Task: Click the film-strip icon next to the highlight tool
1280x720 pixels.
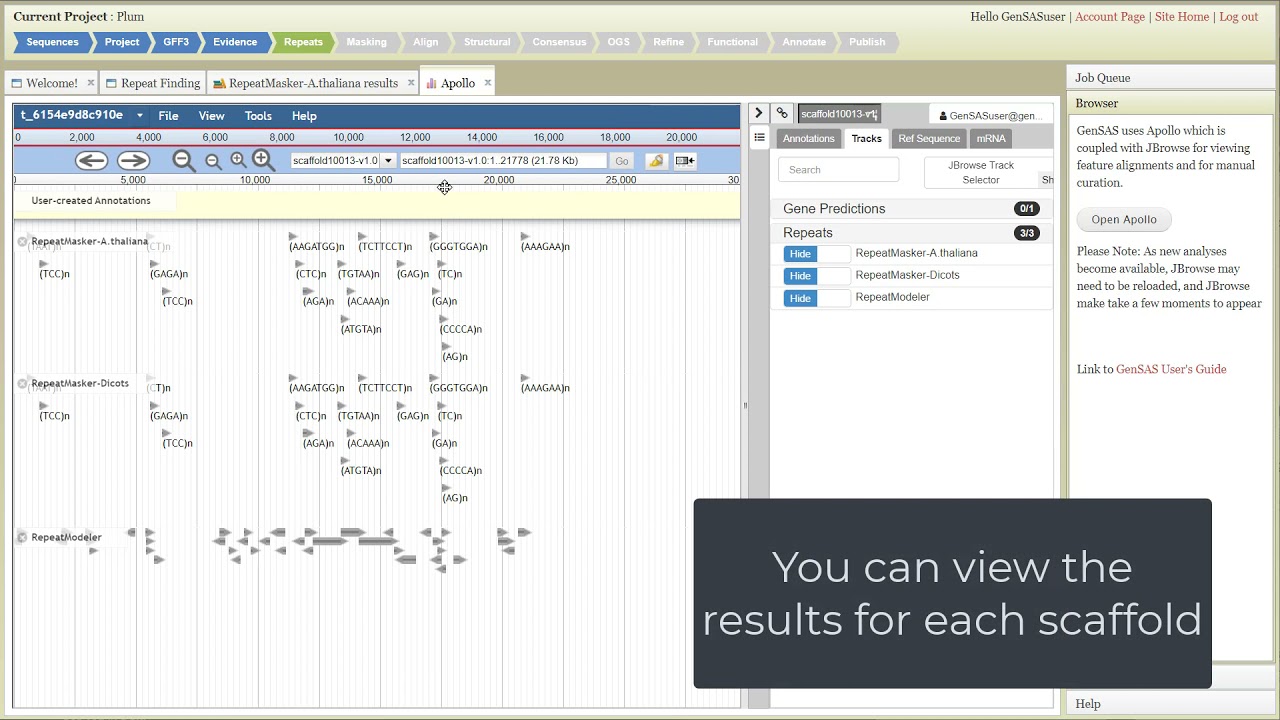Action: click(x=685, y=161)
